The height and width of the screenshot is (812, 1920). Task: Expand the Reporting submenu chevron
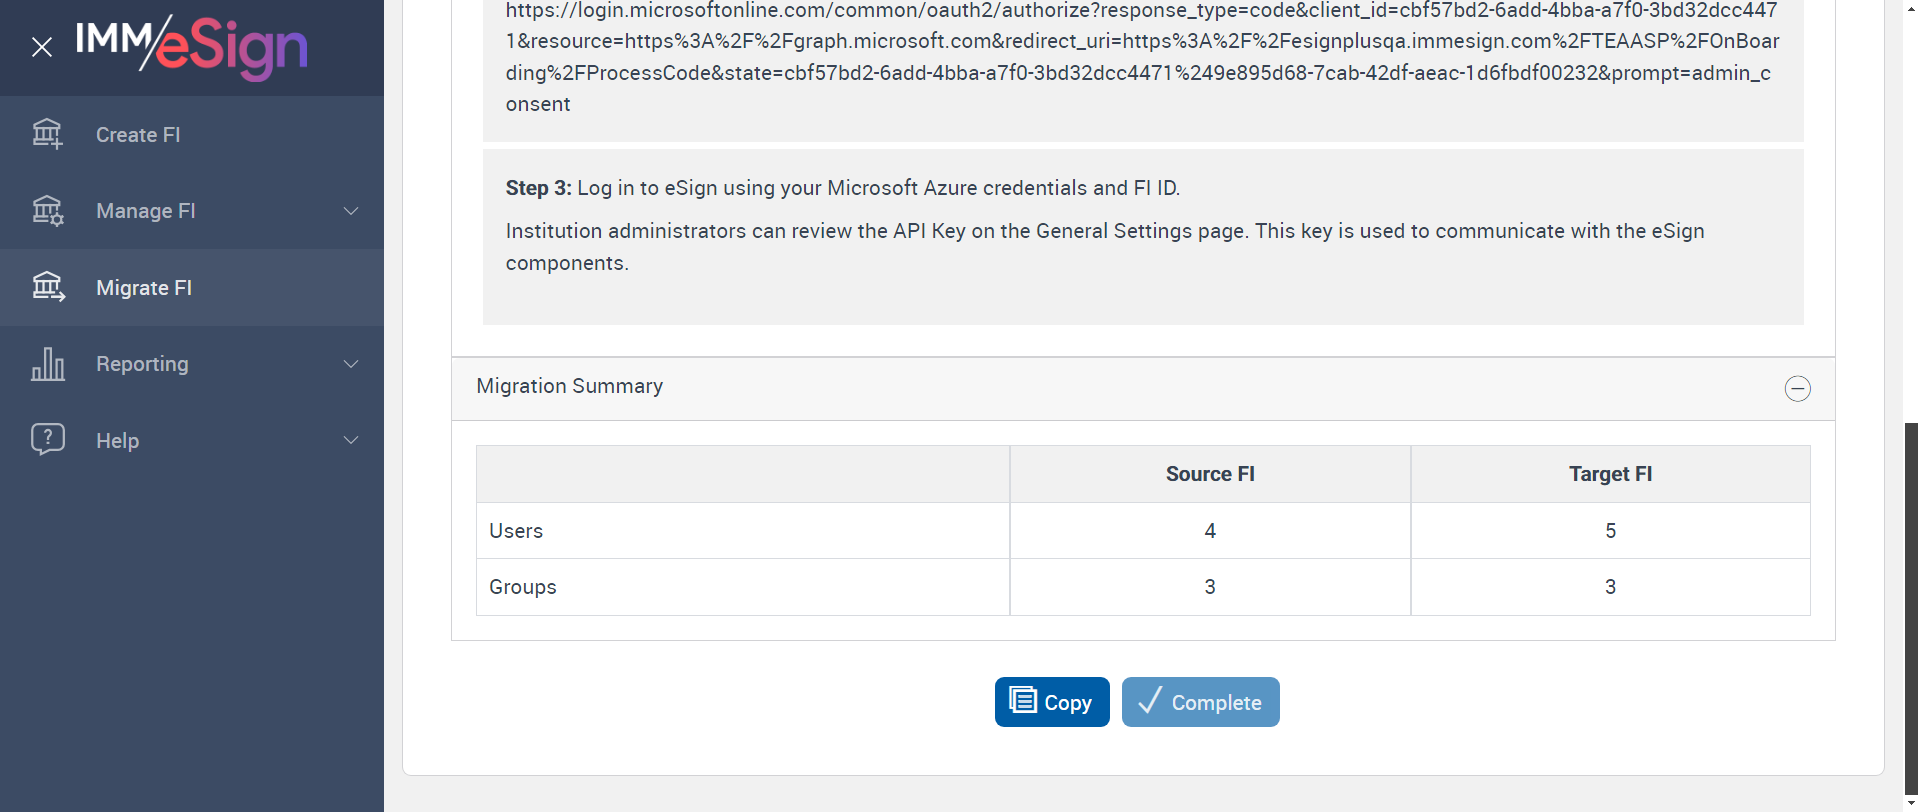351,364
